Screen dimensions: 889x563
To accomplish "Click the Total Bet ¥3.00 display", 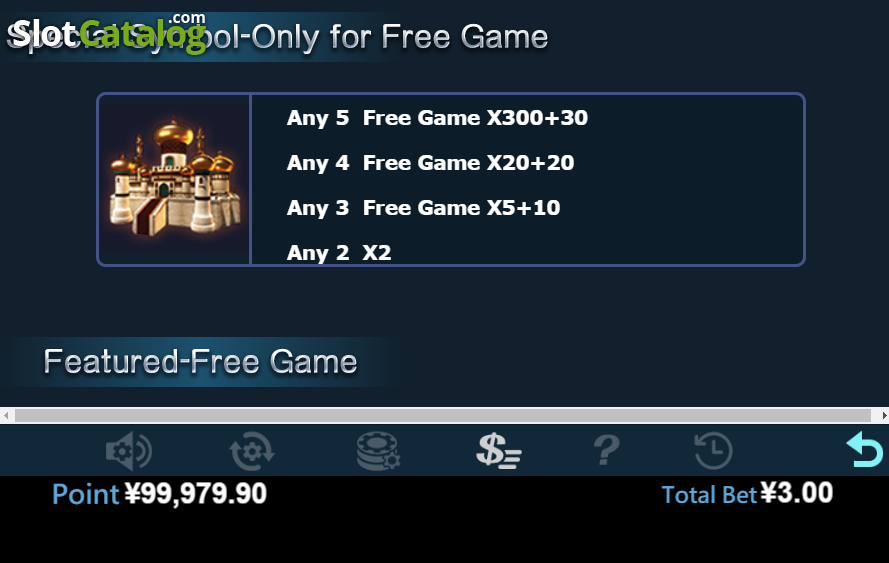I will point(747,494).
